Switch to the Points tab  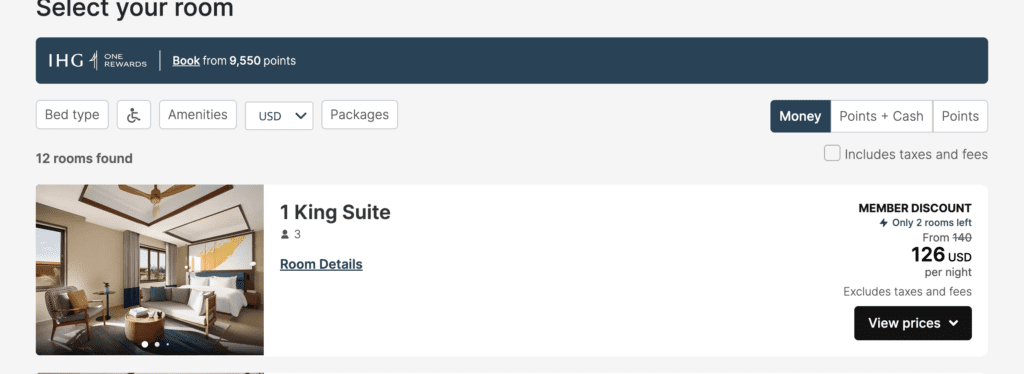coord(960,116)
